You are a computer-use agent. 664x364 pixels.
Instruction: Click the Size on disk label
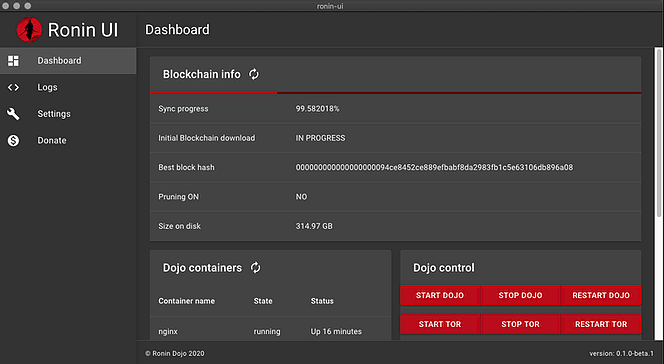180,226
